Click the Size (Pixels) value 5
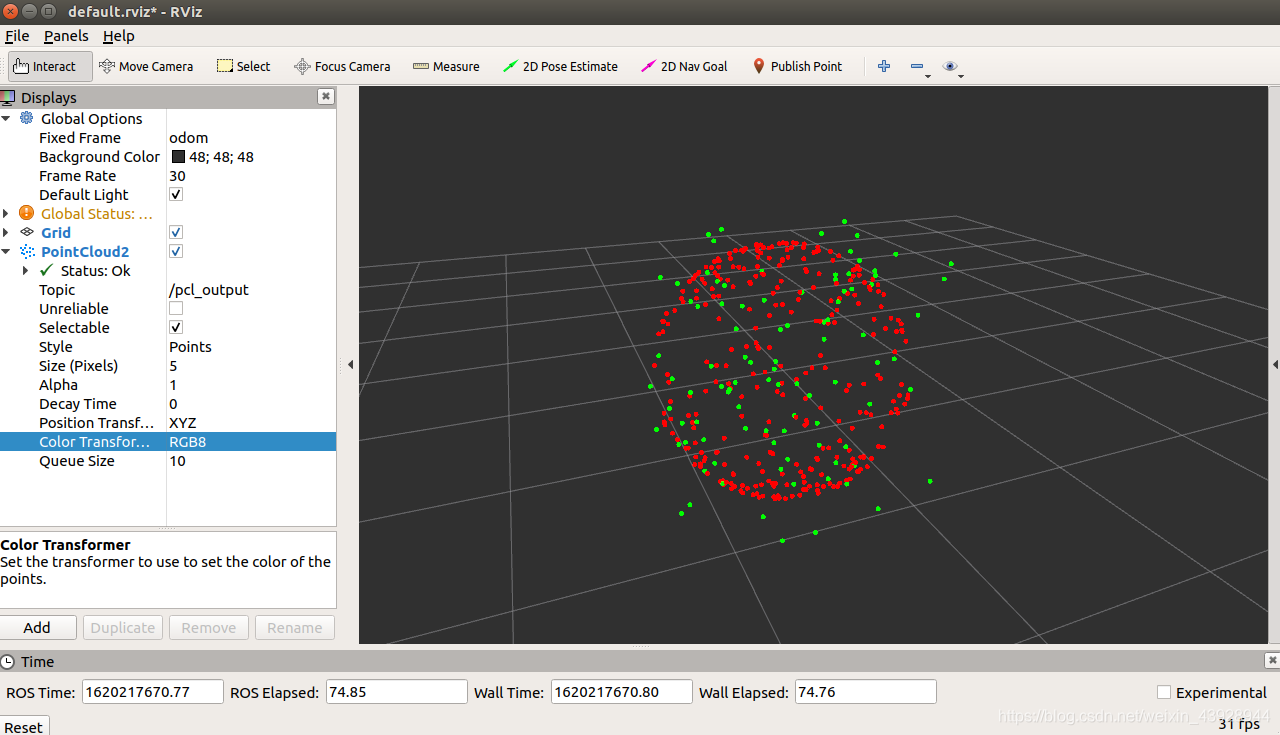Screen dimensions: 1280x735 click(x=251, y=365)
